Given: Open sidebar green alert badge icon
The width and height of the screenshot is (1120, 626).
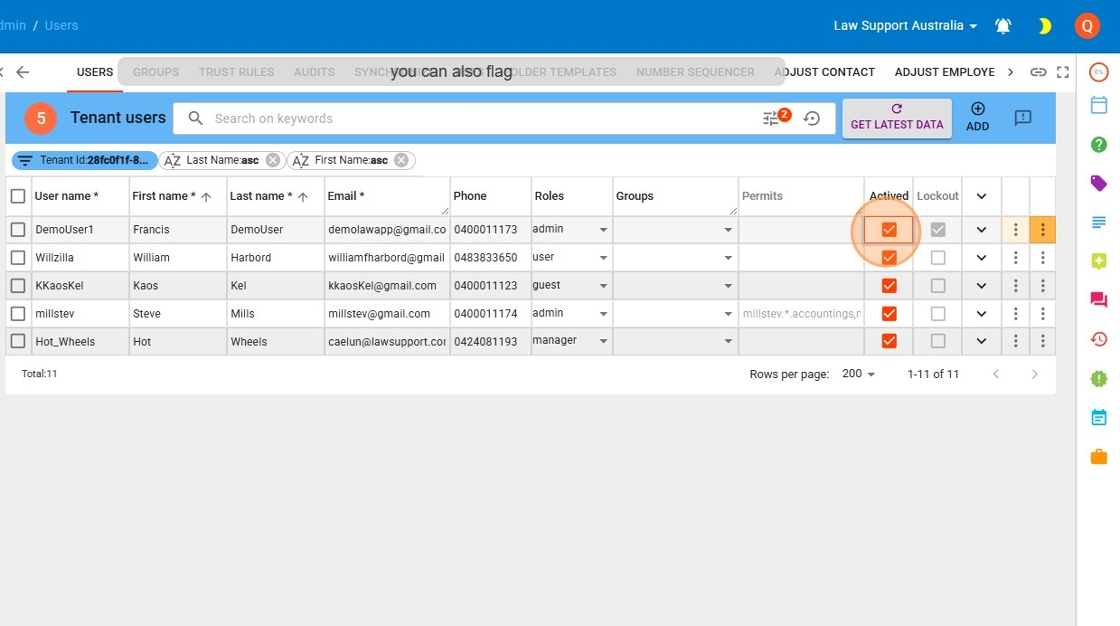Looking at the screenshot, I should point(1099,378).
